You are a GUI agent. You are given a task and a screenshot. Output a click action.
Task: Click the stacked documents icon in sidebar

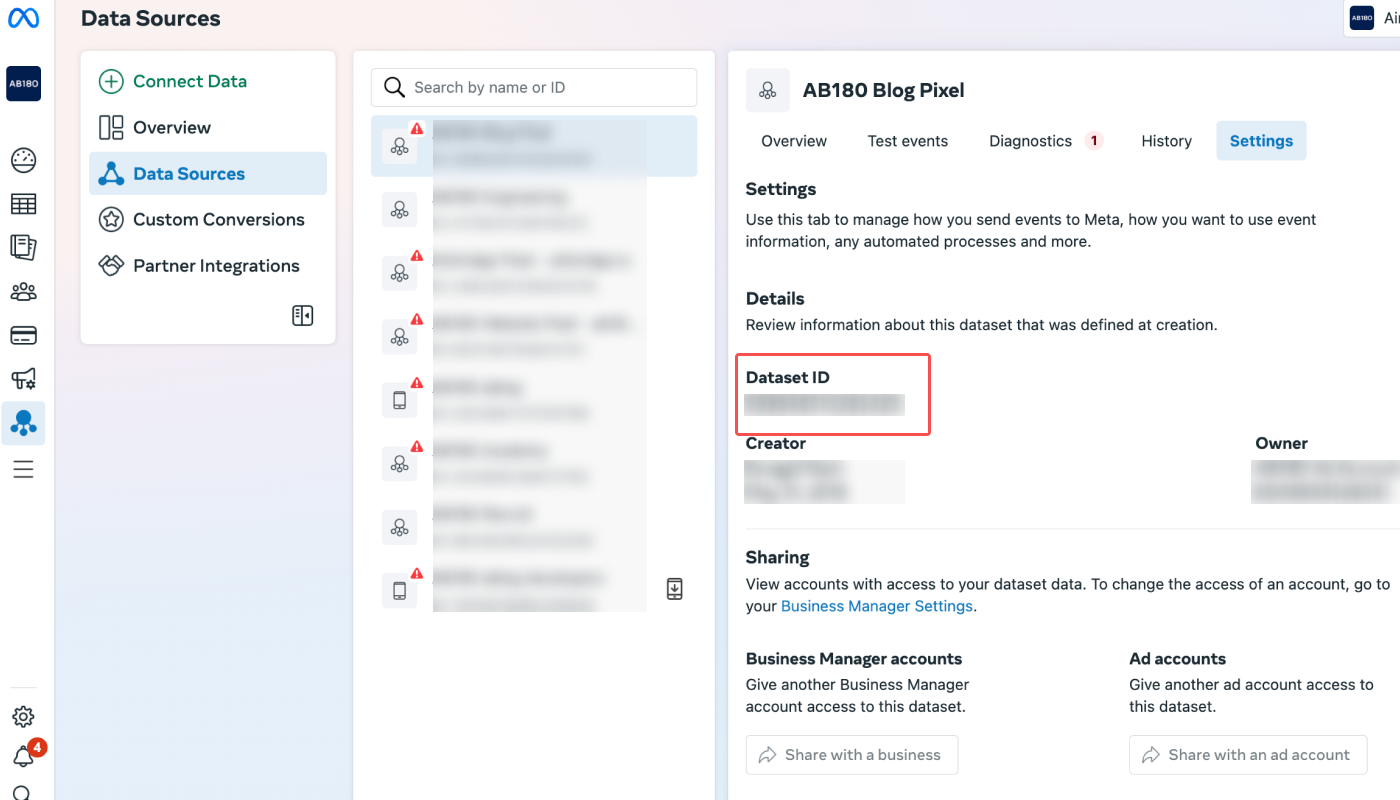click(23, 247)
